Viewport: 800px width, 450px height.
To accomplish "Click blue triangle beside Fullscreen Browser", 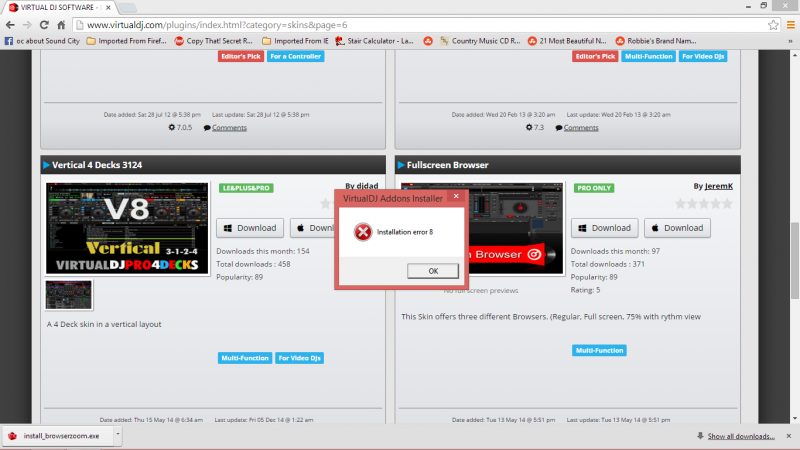I will tap(401, 165).
